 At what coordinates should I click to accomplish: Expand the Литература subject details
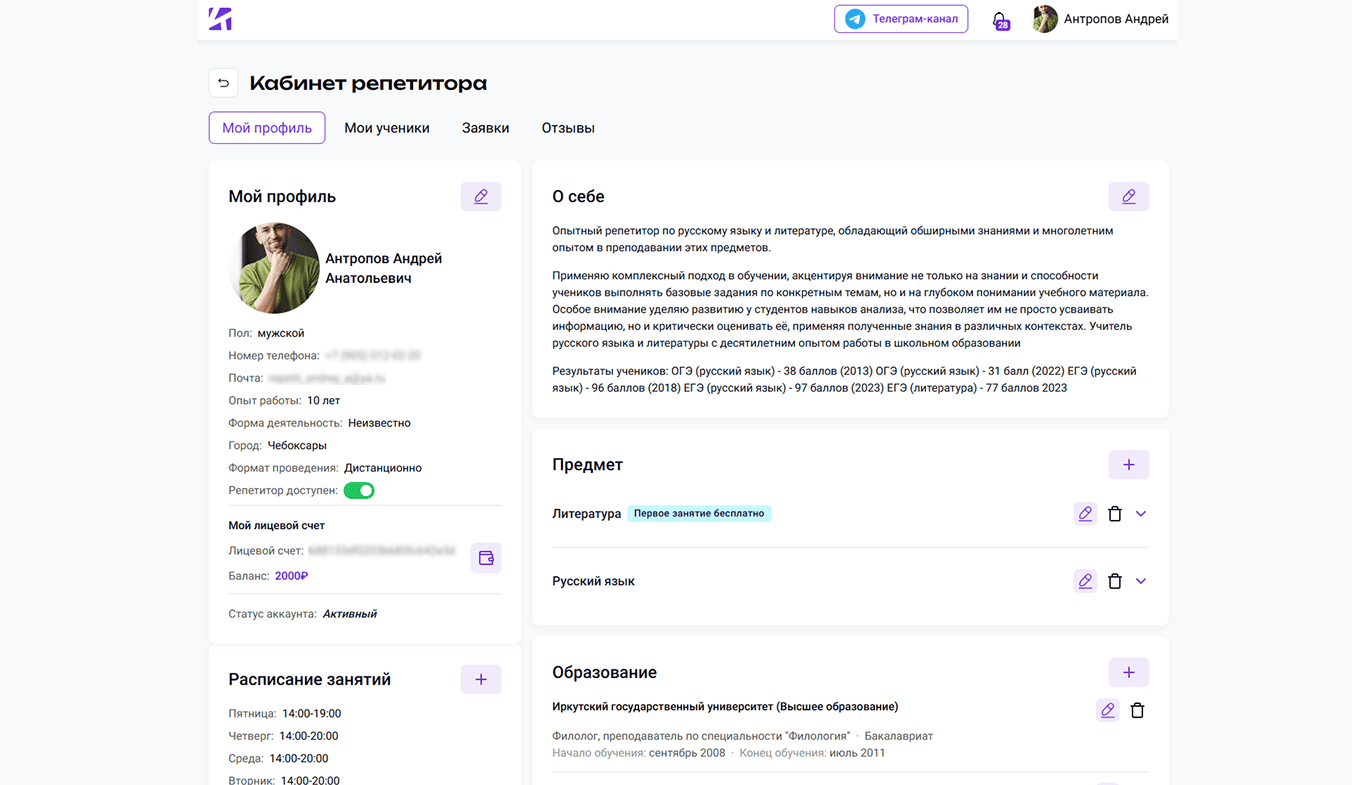(1141, 514)
